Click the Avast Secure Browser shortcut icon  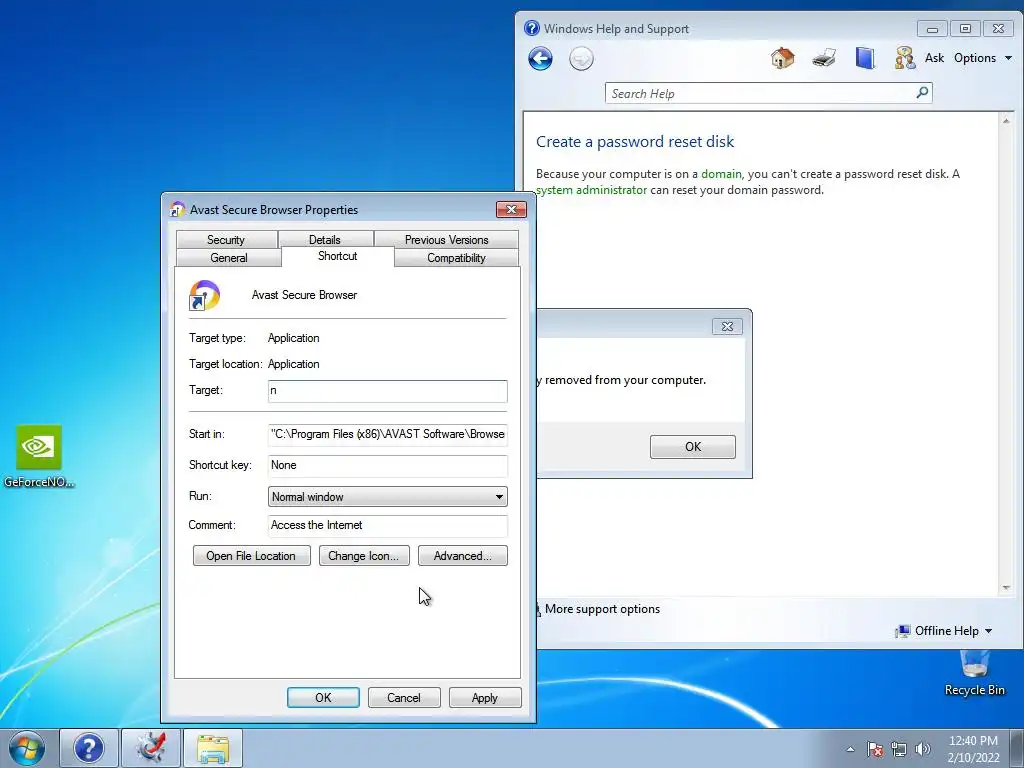coord(204,295)
